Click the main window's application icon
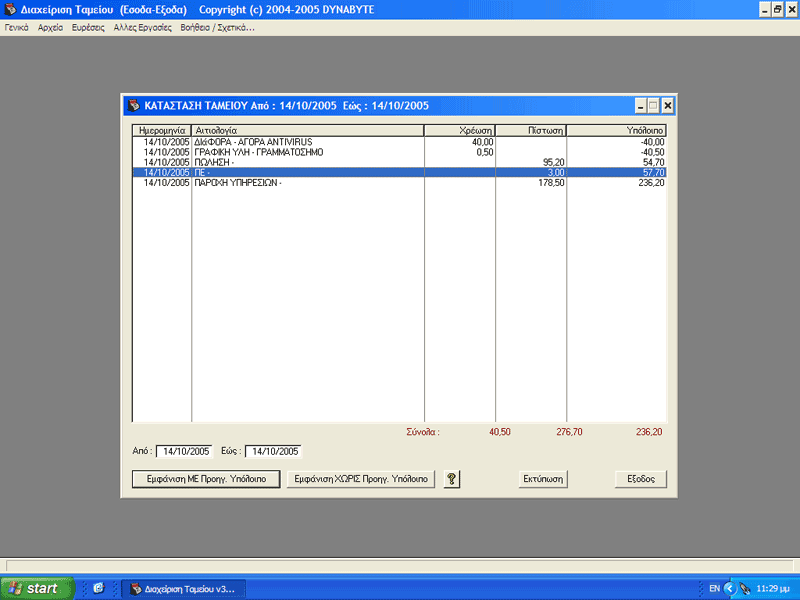This screenshot has height=600, width=800. (x=10, y=9)
